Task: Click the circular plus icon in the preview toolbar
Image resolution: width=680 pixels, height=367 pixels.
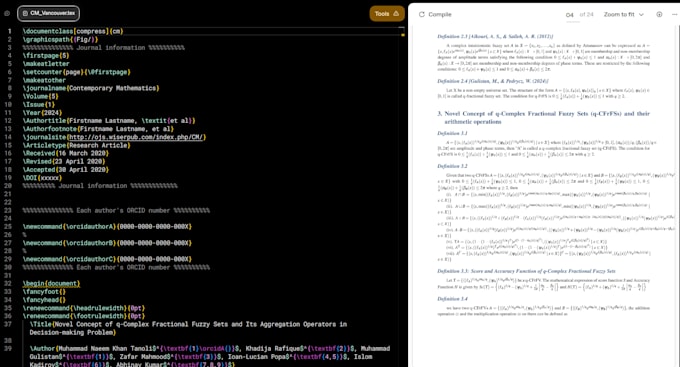Action: pyautogui.click(x=659, y=14)
